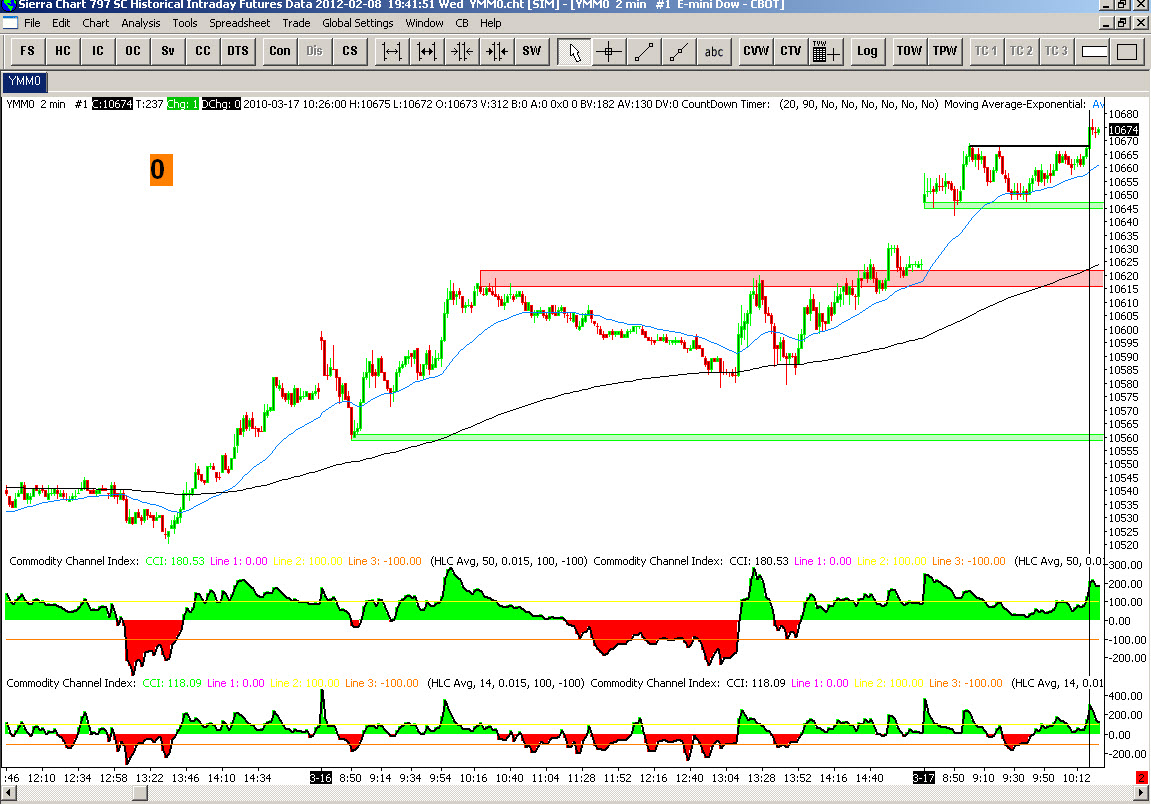Click the horizontal scrollbar thumb
1151x804 pixels.
[139, 793]
